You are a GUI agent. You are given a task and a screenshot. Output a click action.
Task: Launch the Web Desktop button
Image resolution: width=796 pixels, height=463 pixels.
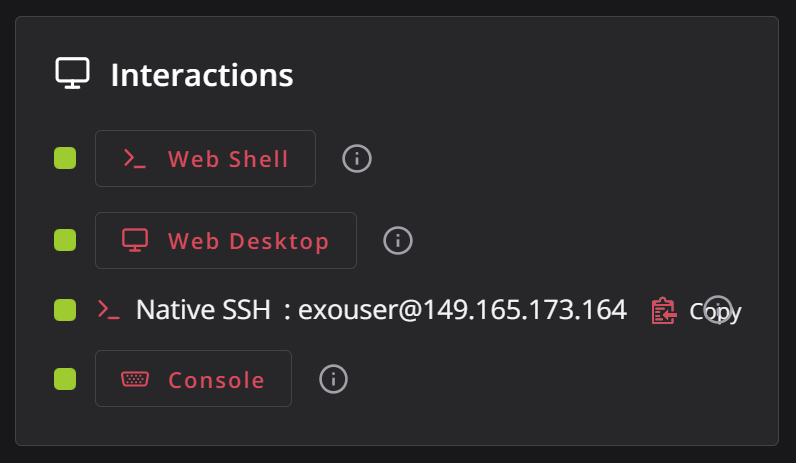[226, 240]
